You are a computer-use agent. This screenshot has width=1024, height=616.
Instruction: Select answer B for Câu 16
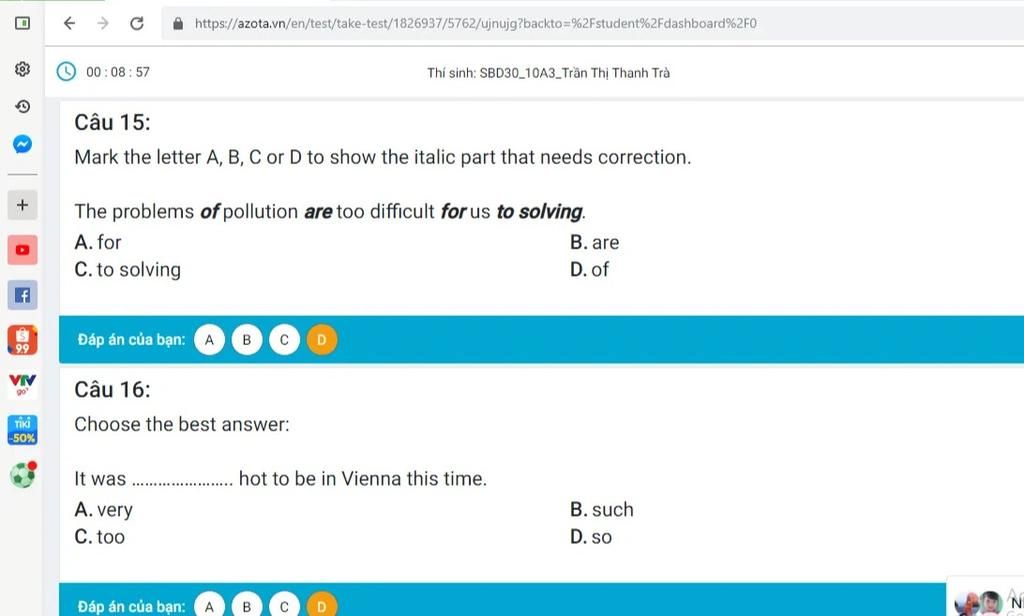point(247,606)
